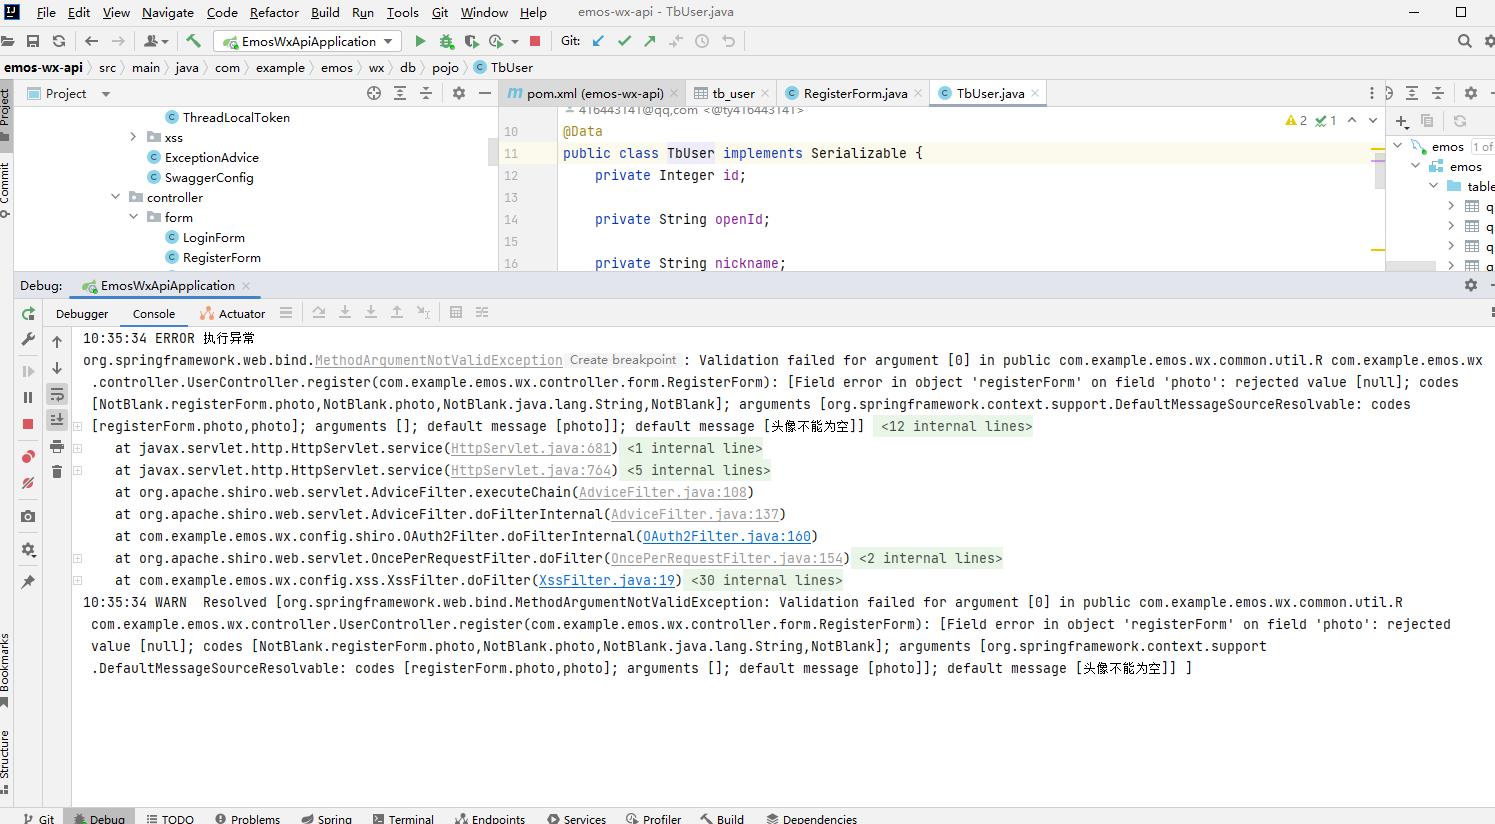Screen dimensions: 1495x824
Task: Toggle scroll to end of console
Action: [x=57, y=419]
